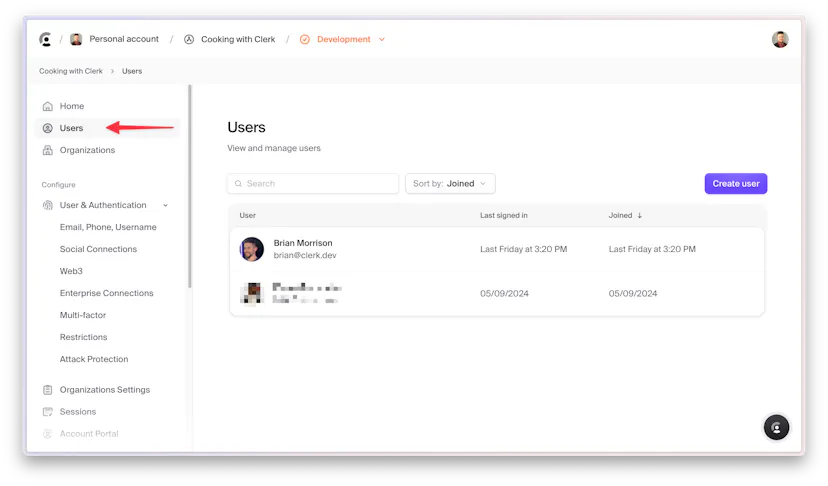This screenshot has height=486, width=828.
Task: Open the Development environment dropdown chevron
Action: 382,40
